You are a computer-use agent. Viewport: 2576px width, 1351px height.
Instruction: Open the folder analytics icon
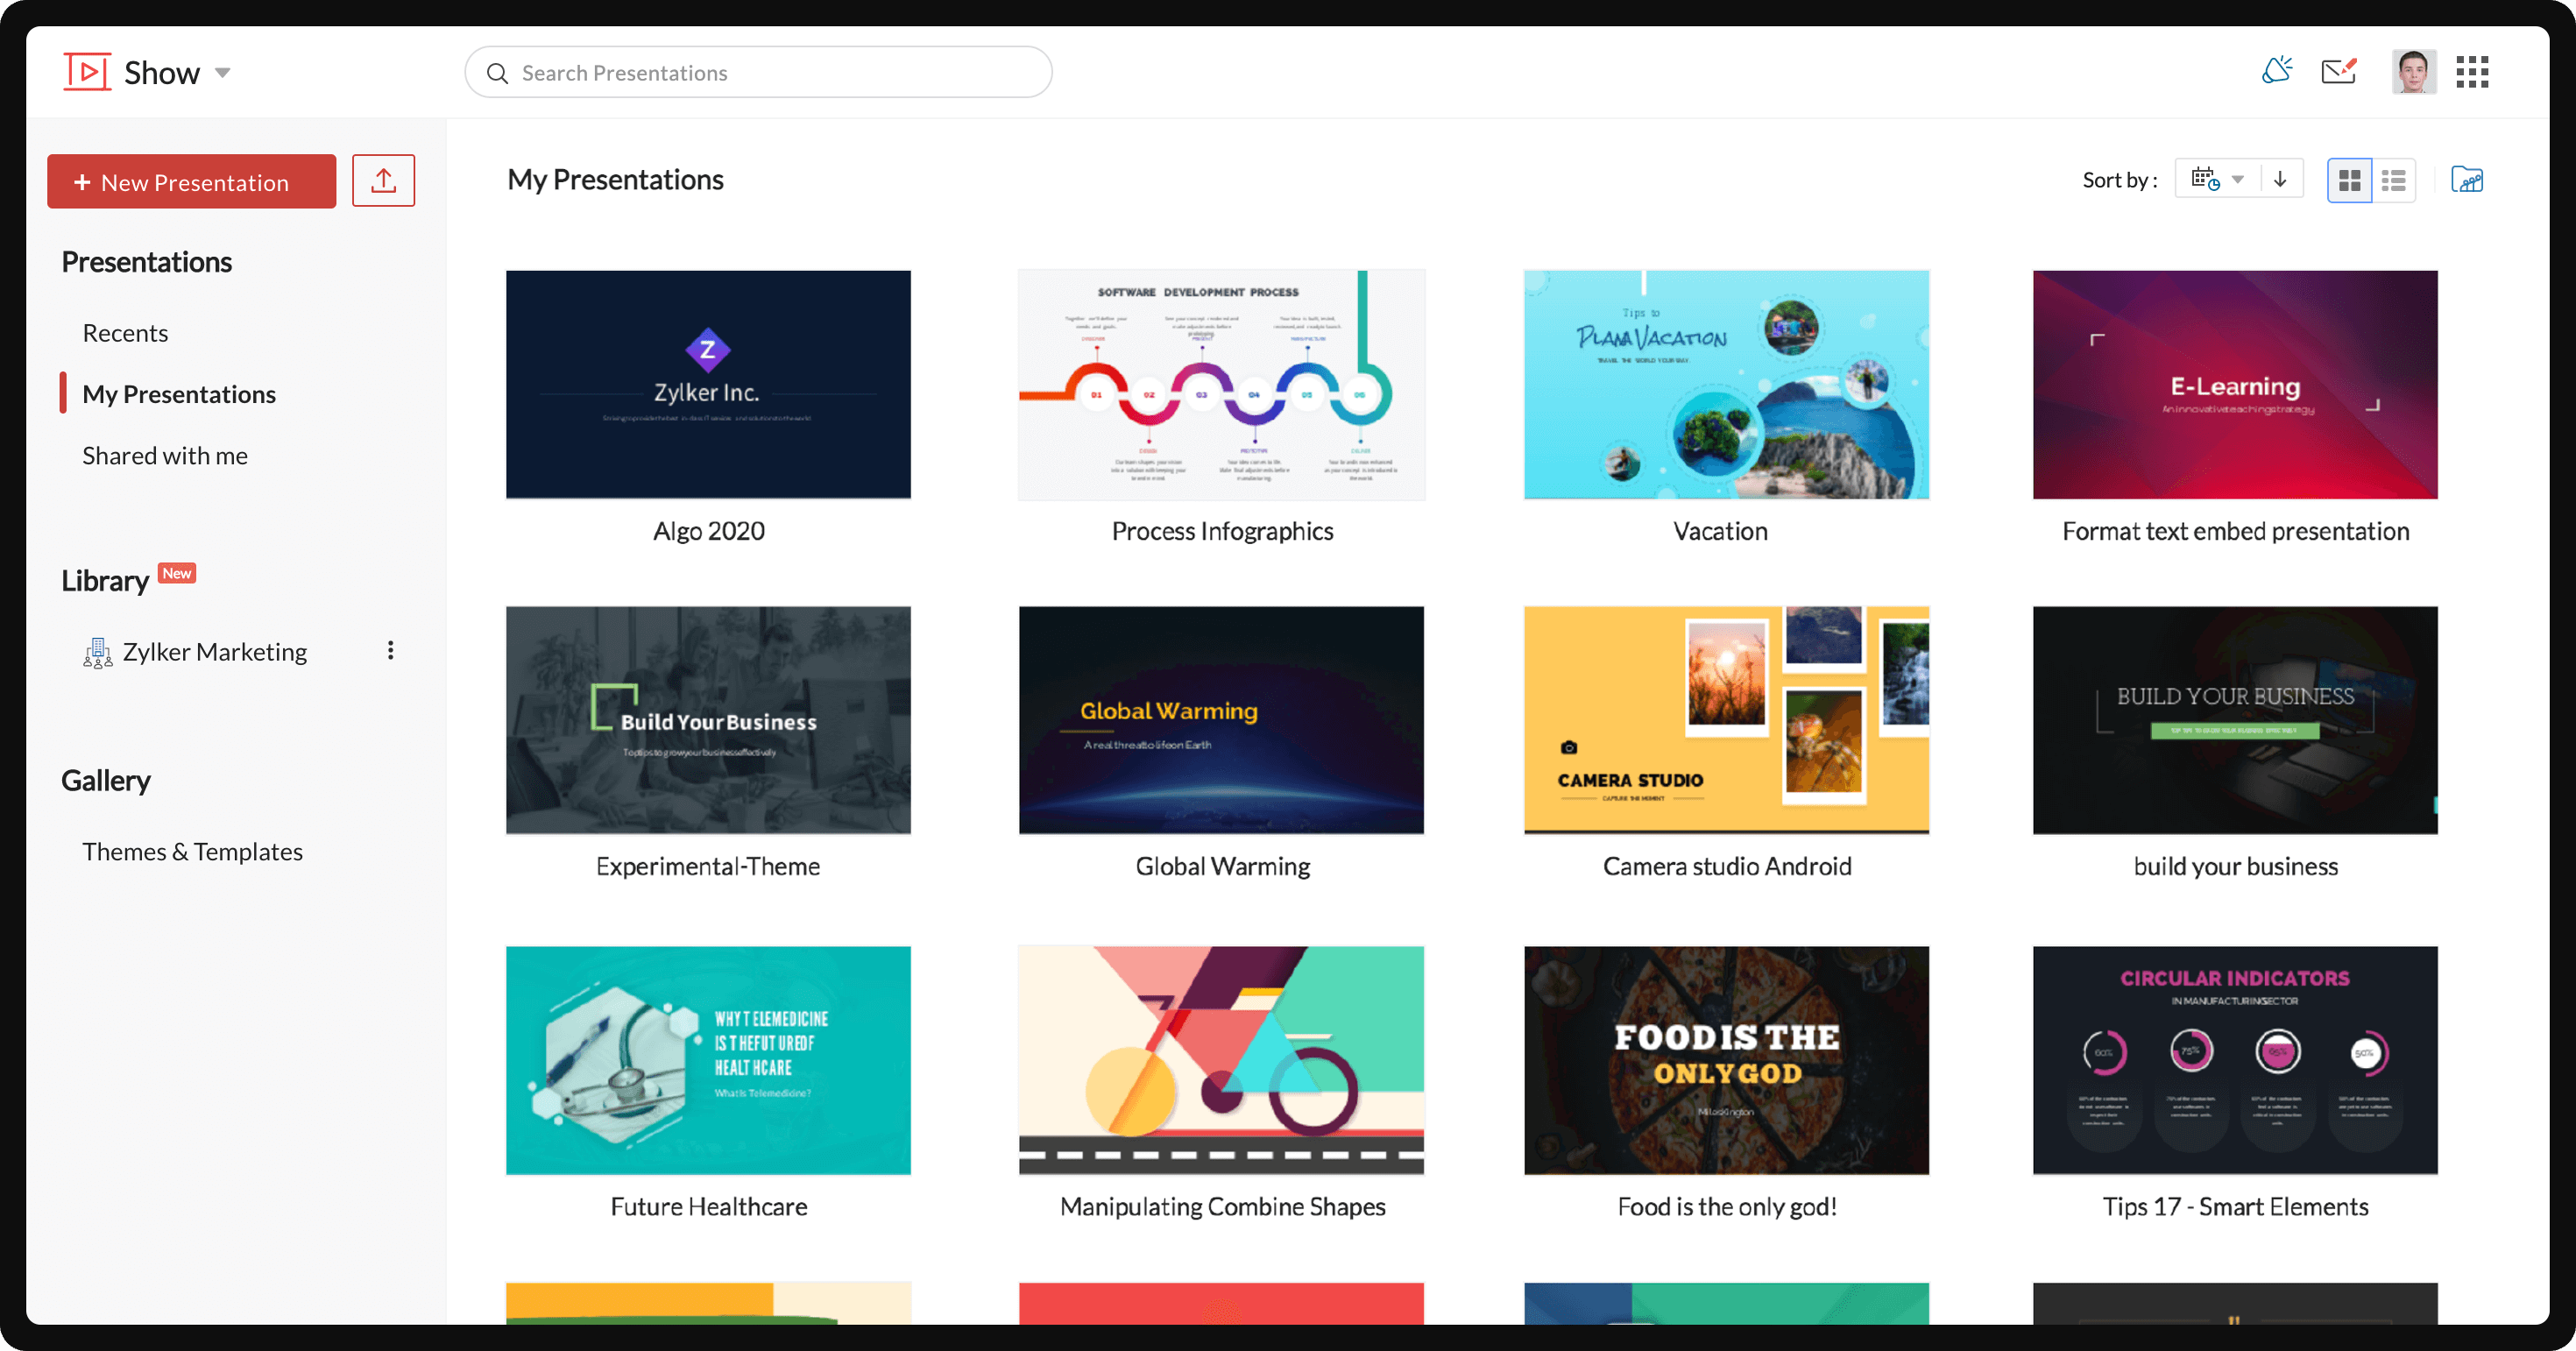pos(2466,180)
